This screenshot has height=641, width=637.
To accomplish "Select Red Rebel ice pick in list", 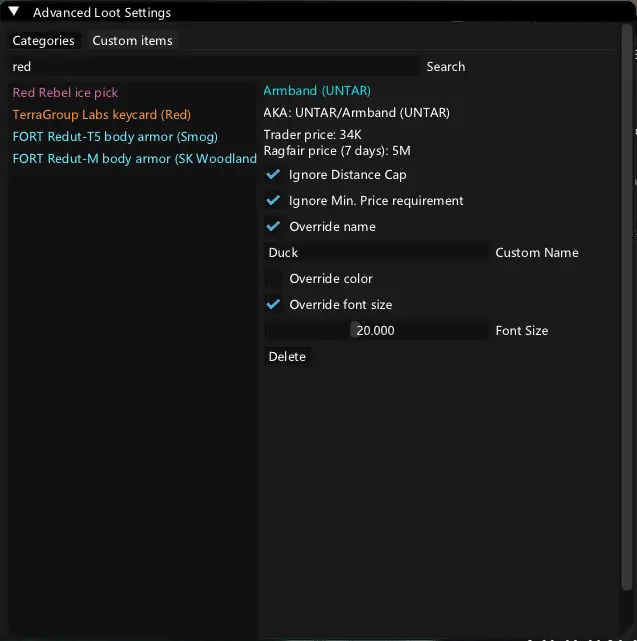I will tap(65, 93).
